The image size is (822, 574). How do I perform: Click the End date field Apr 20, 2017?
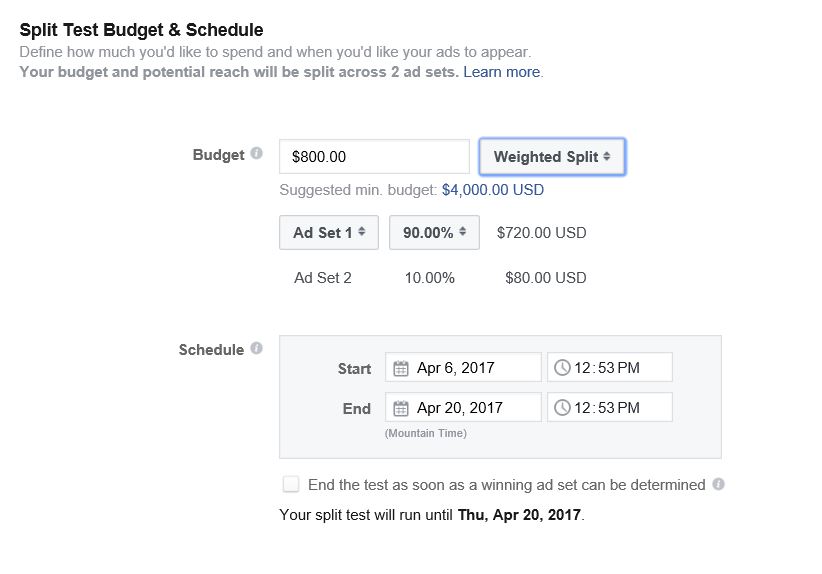[x=463, y=407]
